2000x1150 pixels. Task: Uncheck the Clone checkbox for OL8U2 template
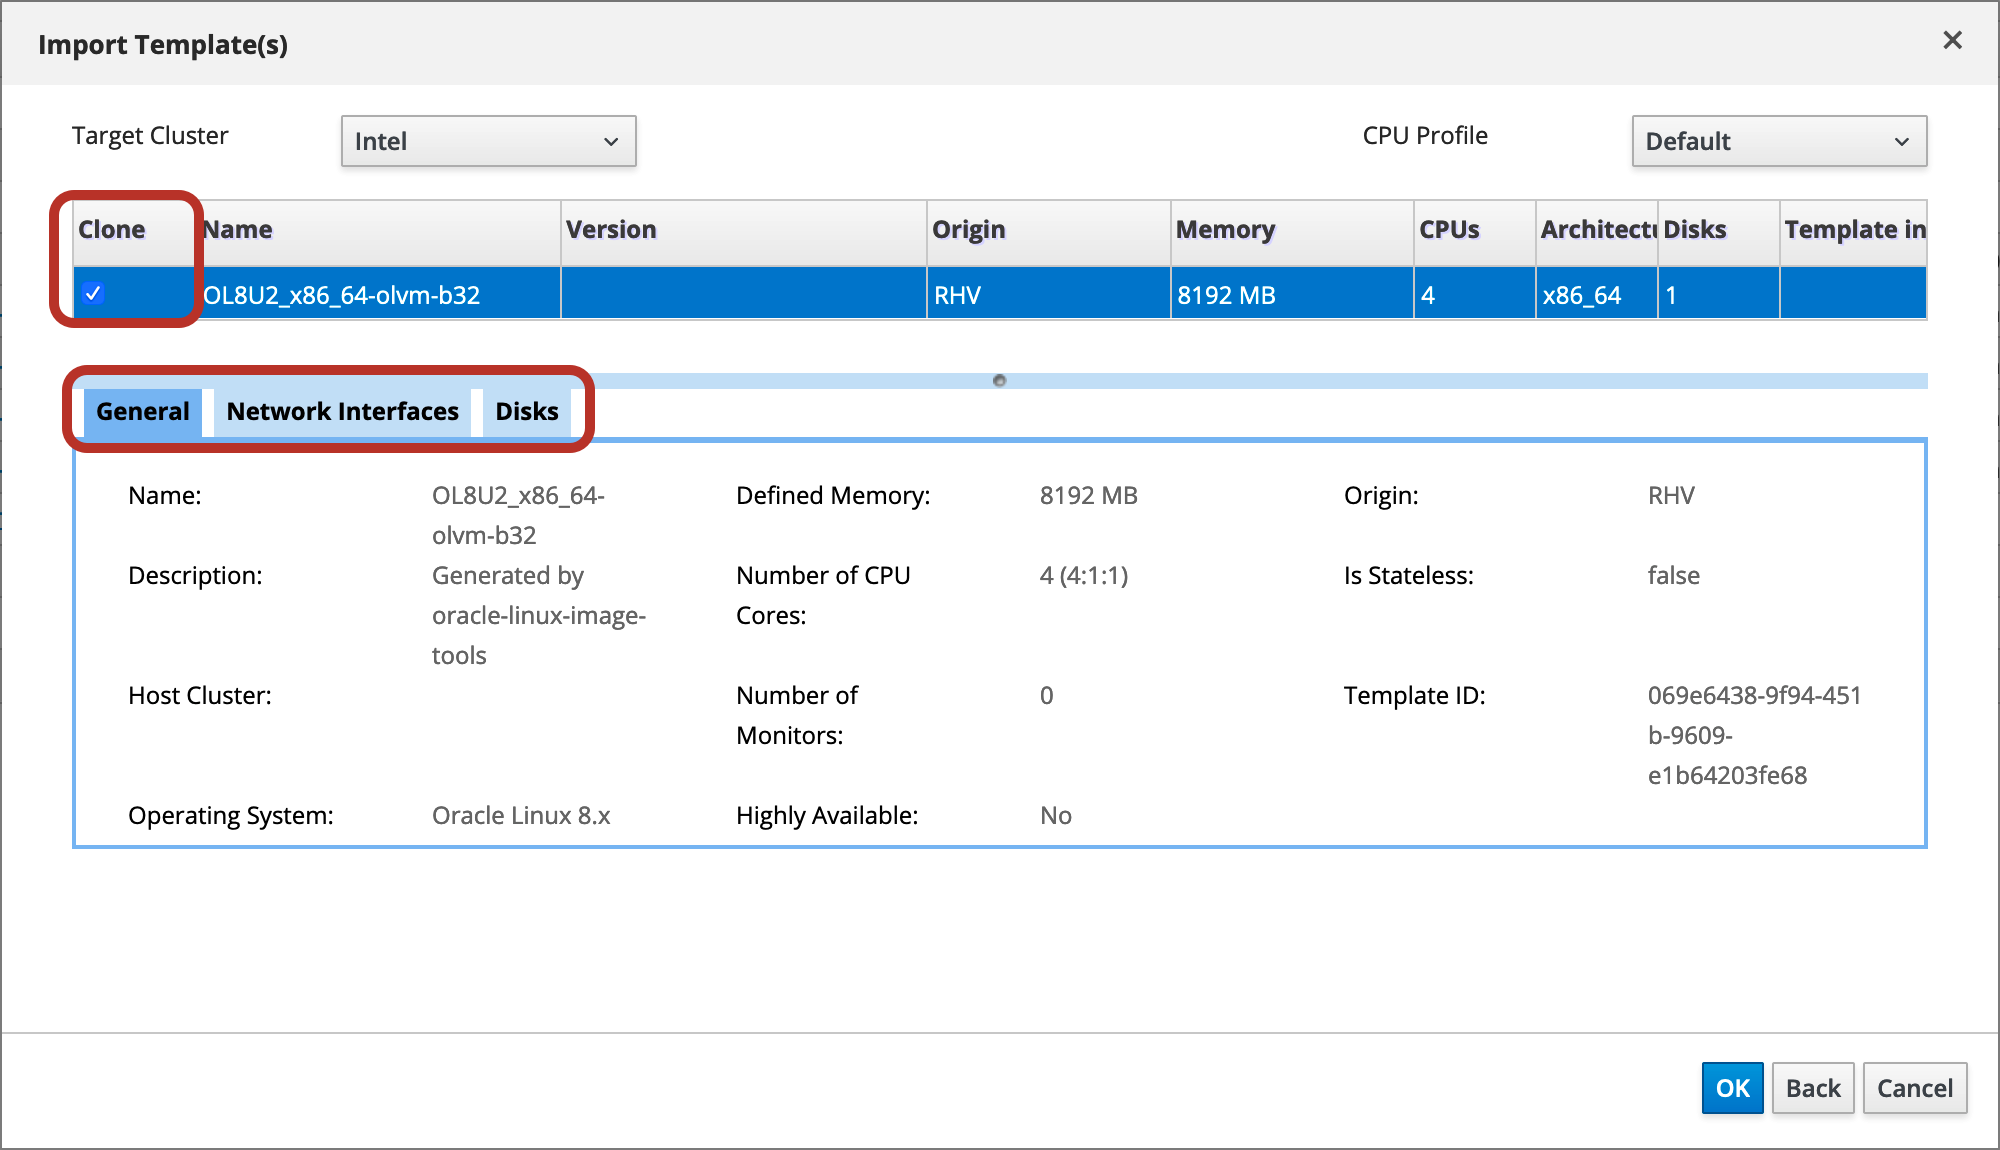pos(93,294)
